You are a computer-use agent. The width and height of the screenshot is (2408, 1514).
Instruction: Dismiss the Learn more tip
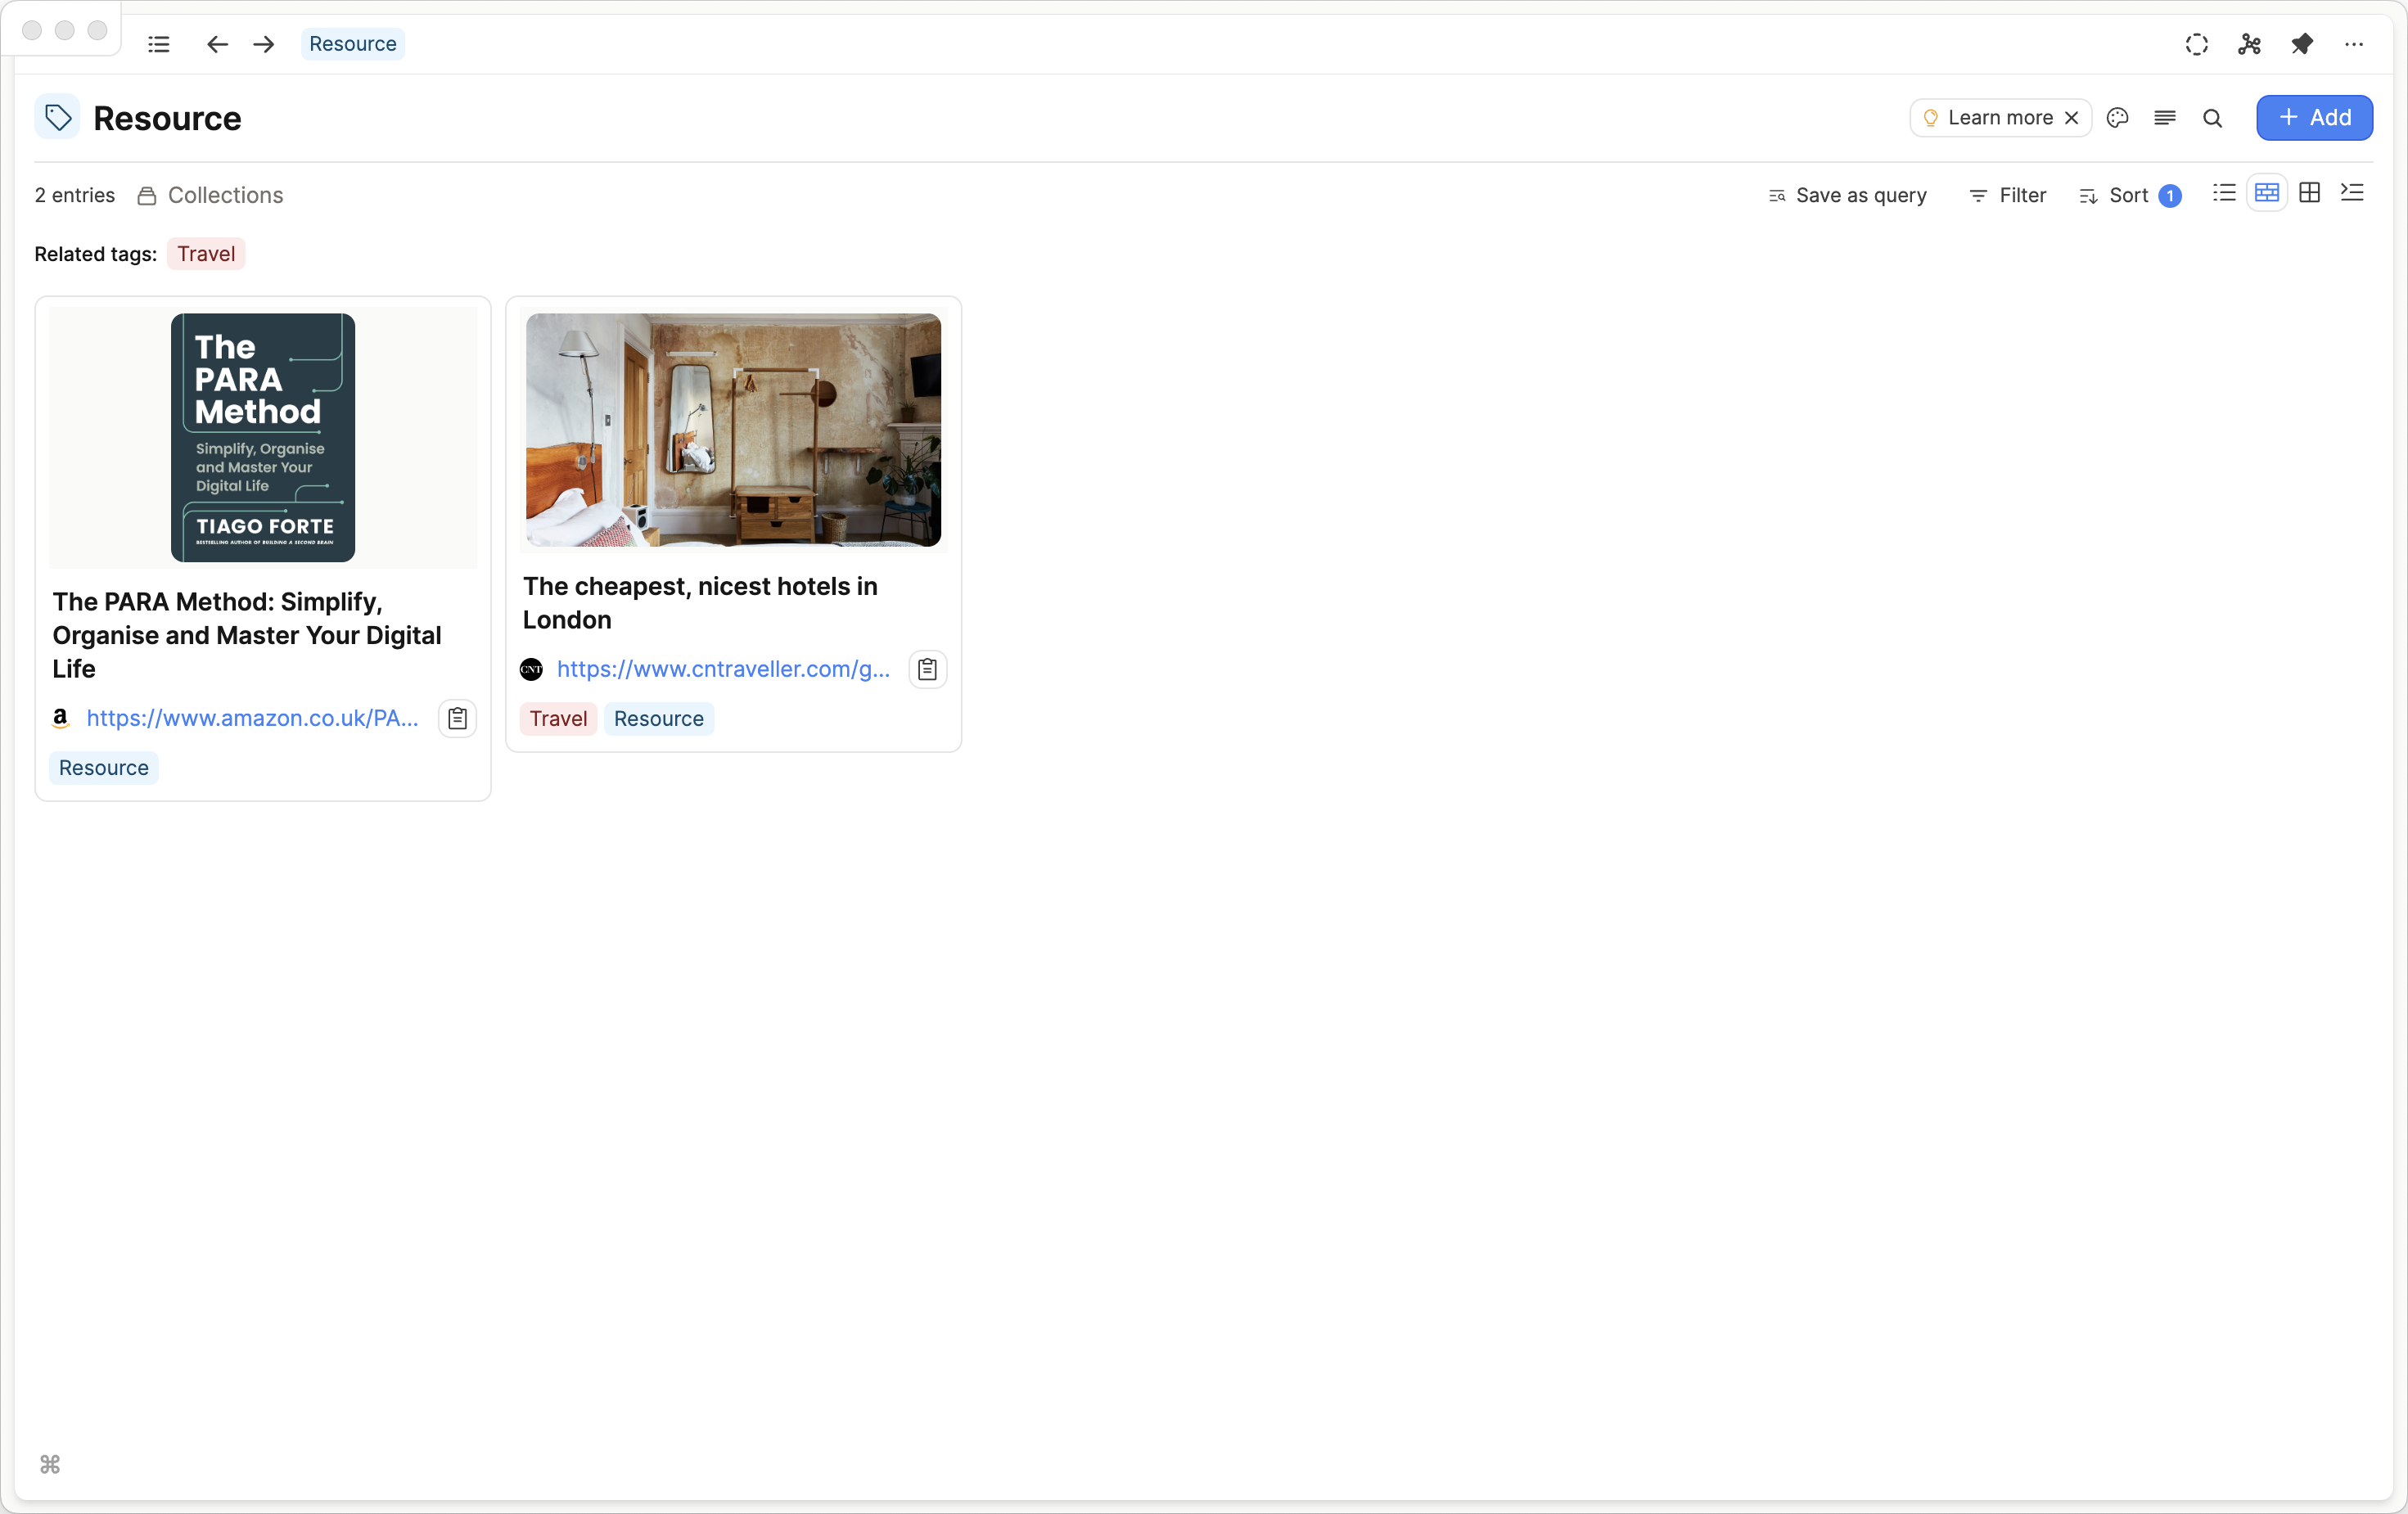click(x=2072, y=118)
